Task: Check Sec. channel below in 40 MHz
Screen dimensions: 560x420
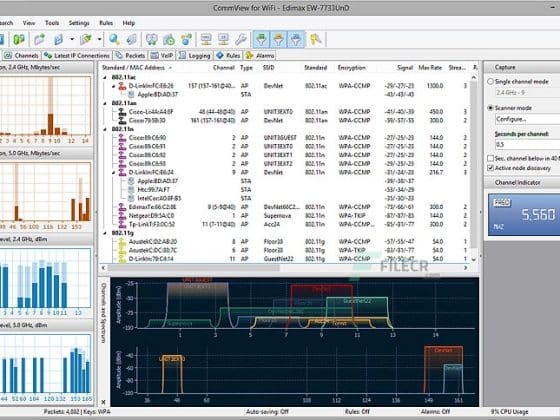Action: coord(491,158)
